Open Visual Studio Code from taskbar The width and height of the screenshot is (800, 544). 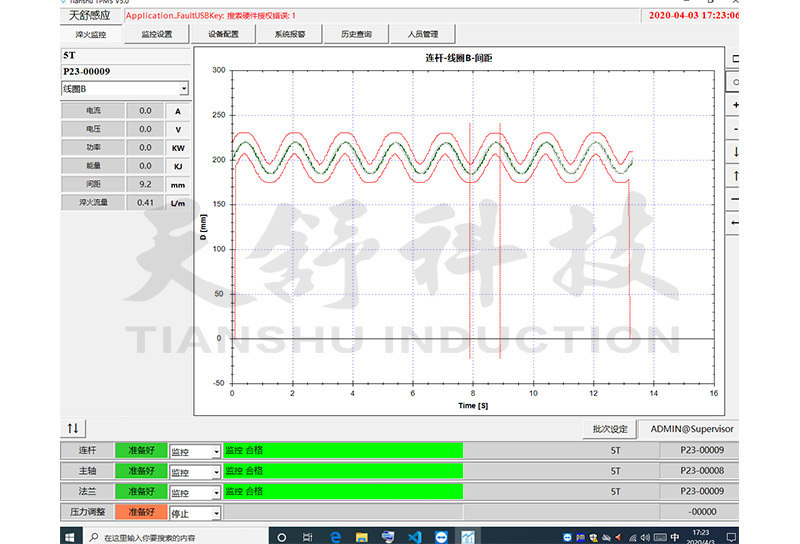click(x=414, y=537)
